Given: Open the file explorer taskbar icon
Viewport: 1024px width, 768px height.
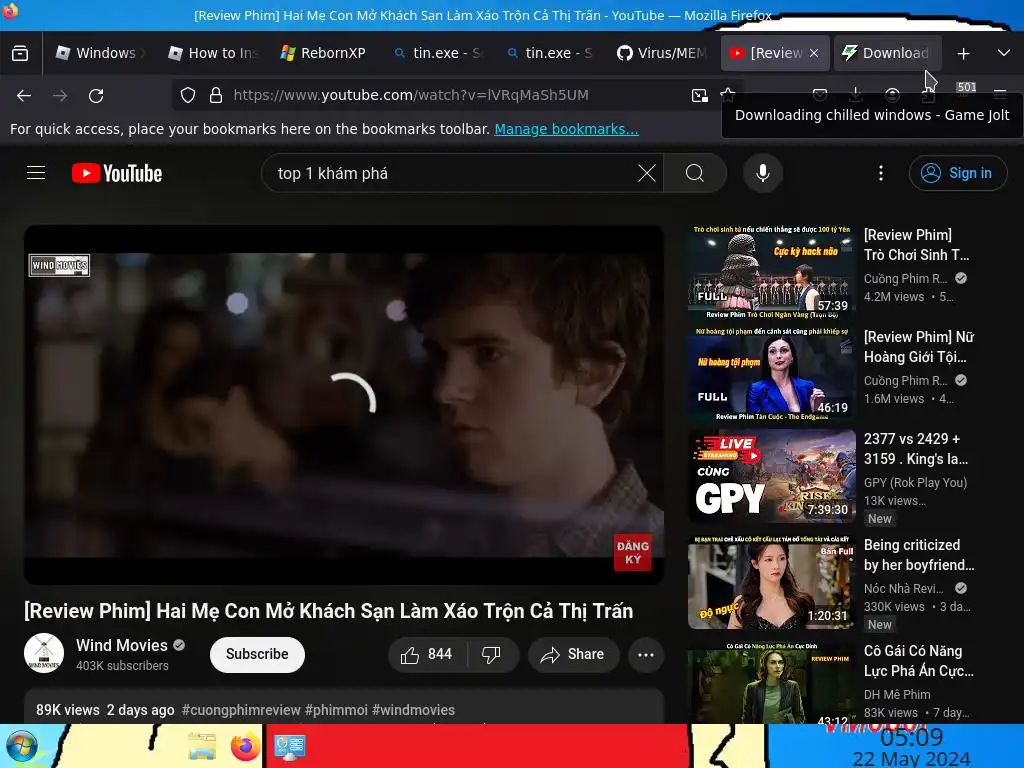Looking at the screenshot, I should (x=202, y=746).
